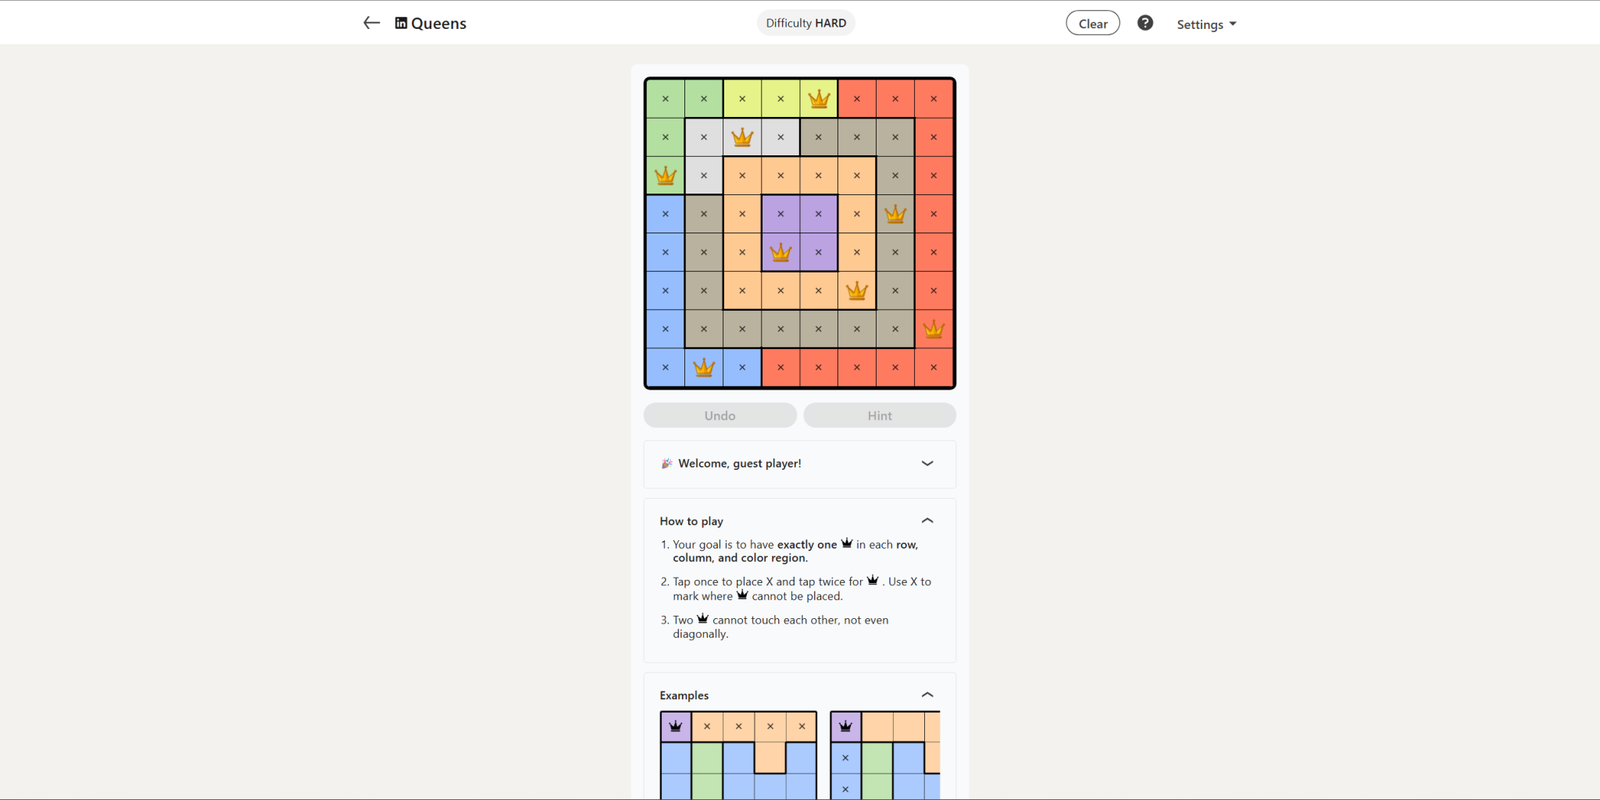Click the crown in the green left column

coord(665,176)
